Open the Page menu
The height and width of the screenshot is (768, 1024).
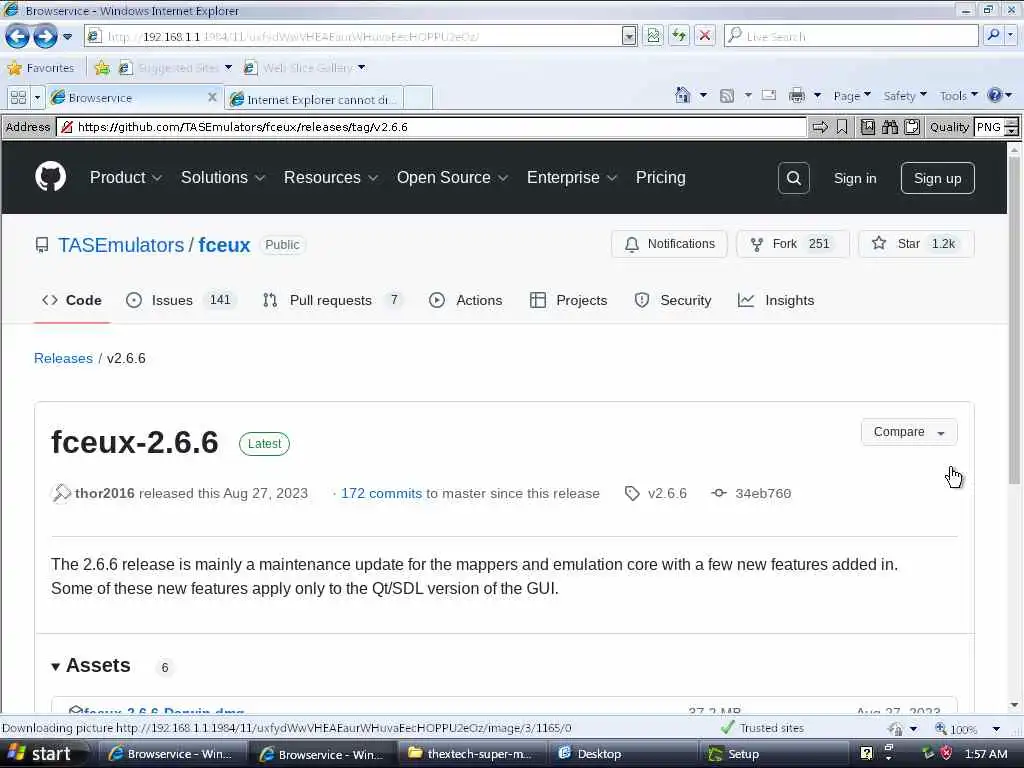click(852, 96)
